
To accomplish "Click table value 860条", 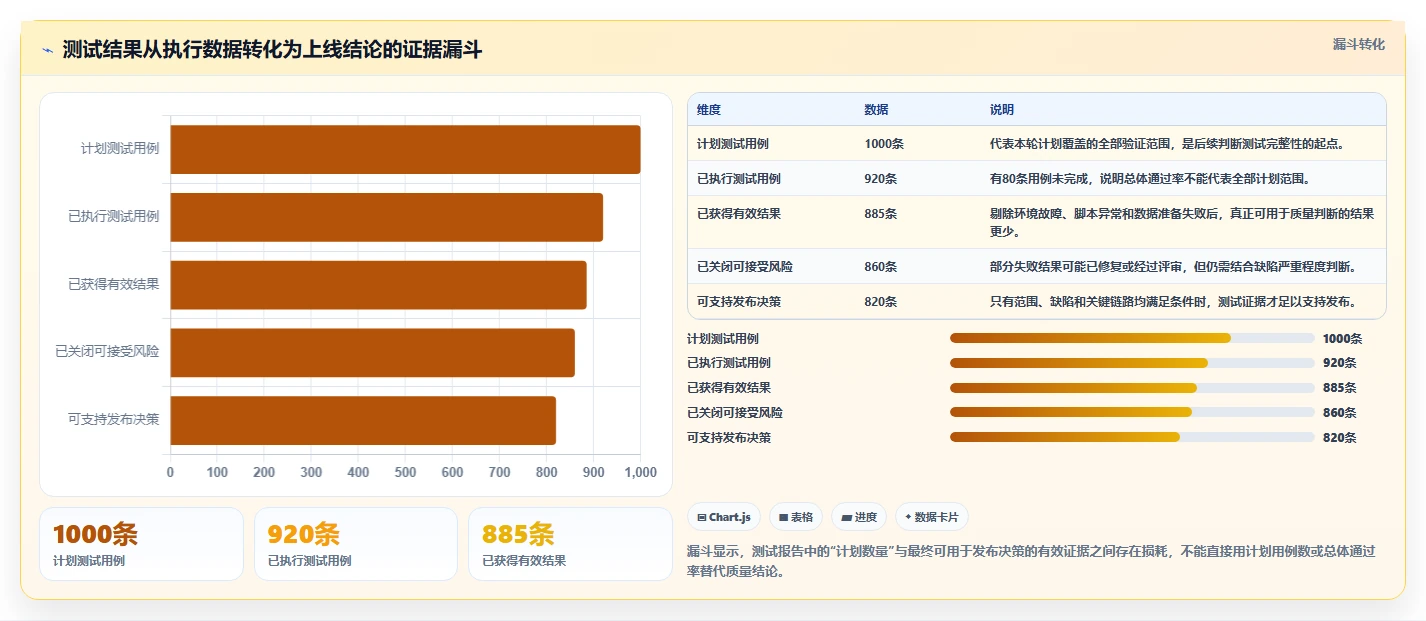I will tap(881, 266).
